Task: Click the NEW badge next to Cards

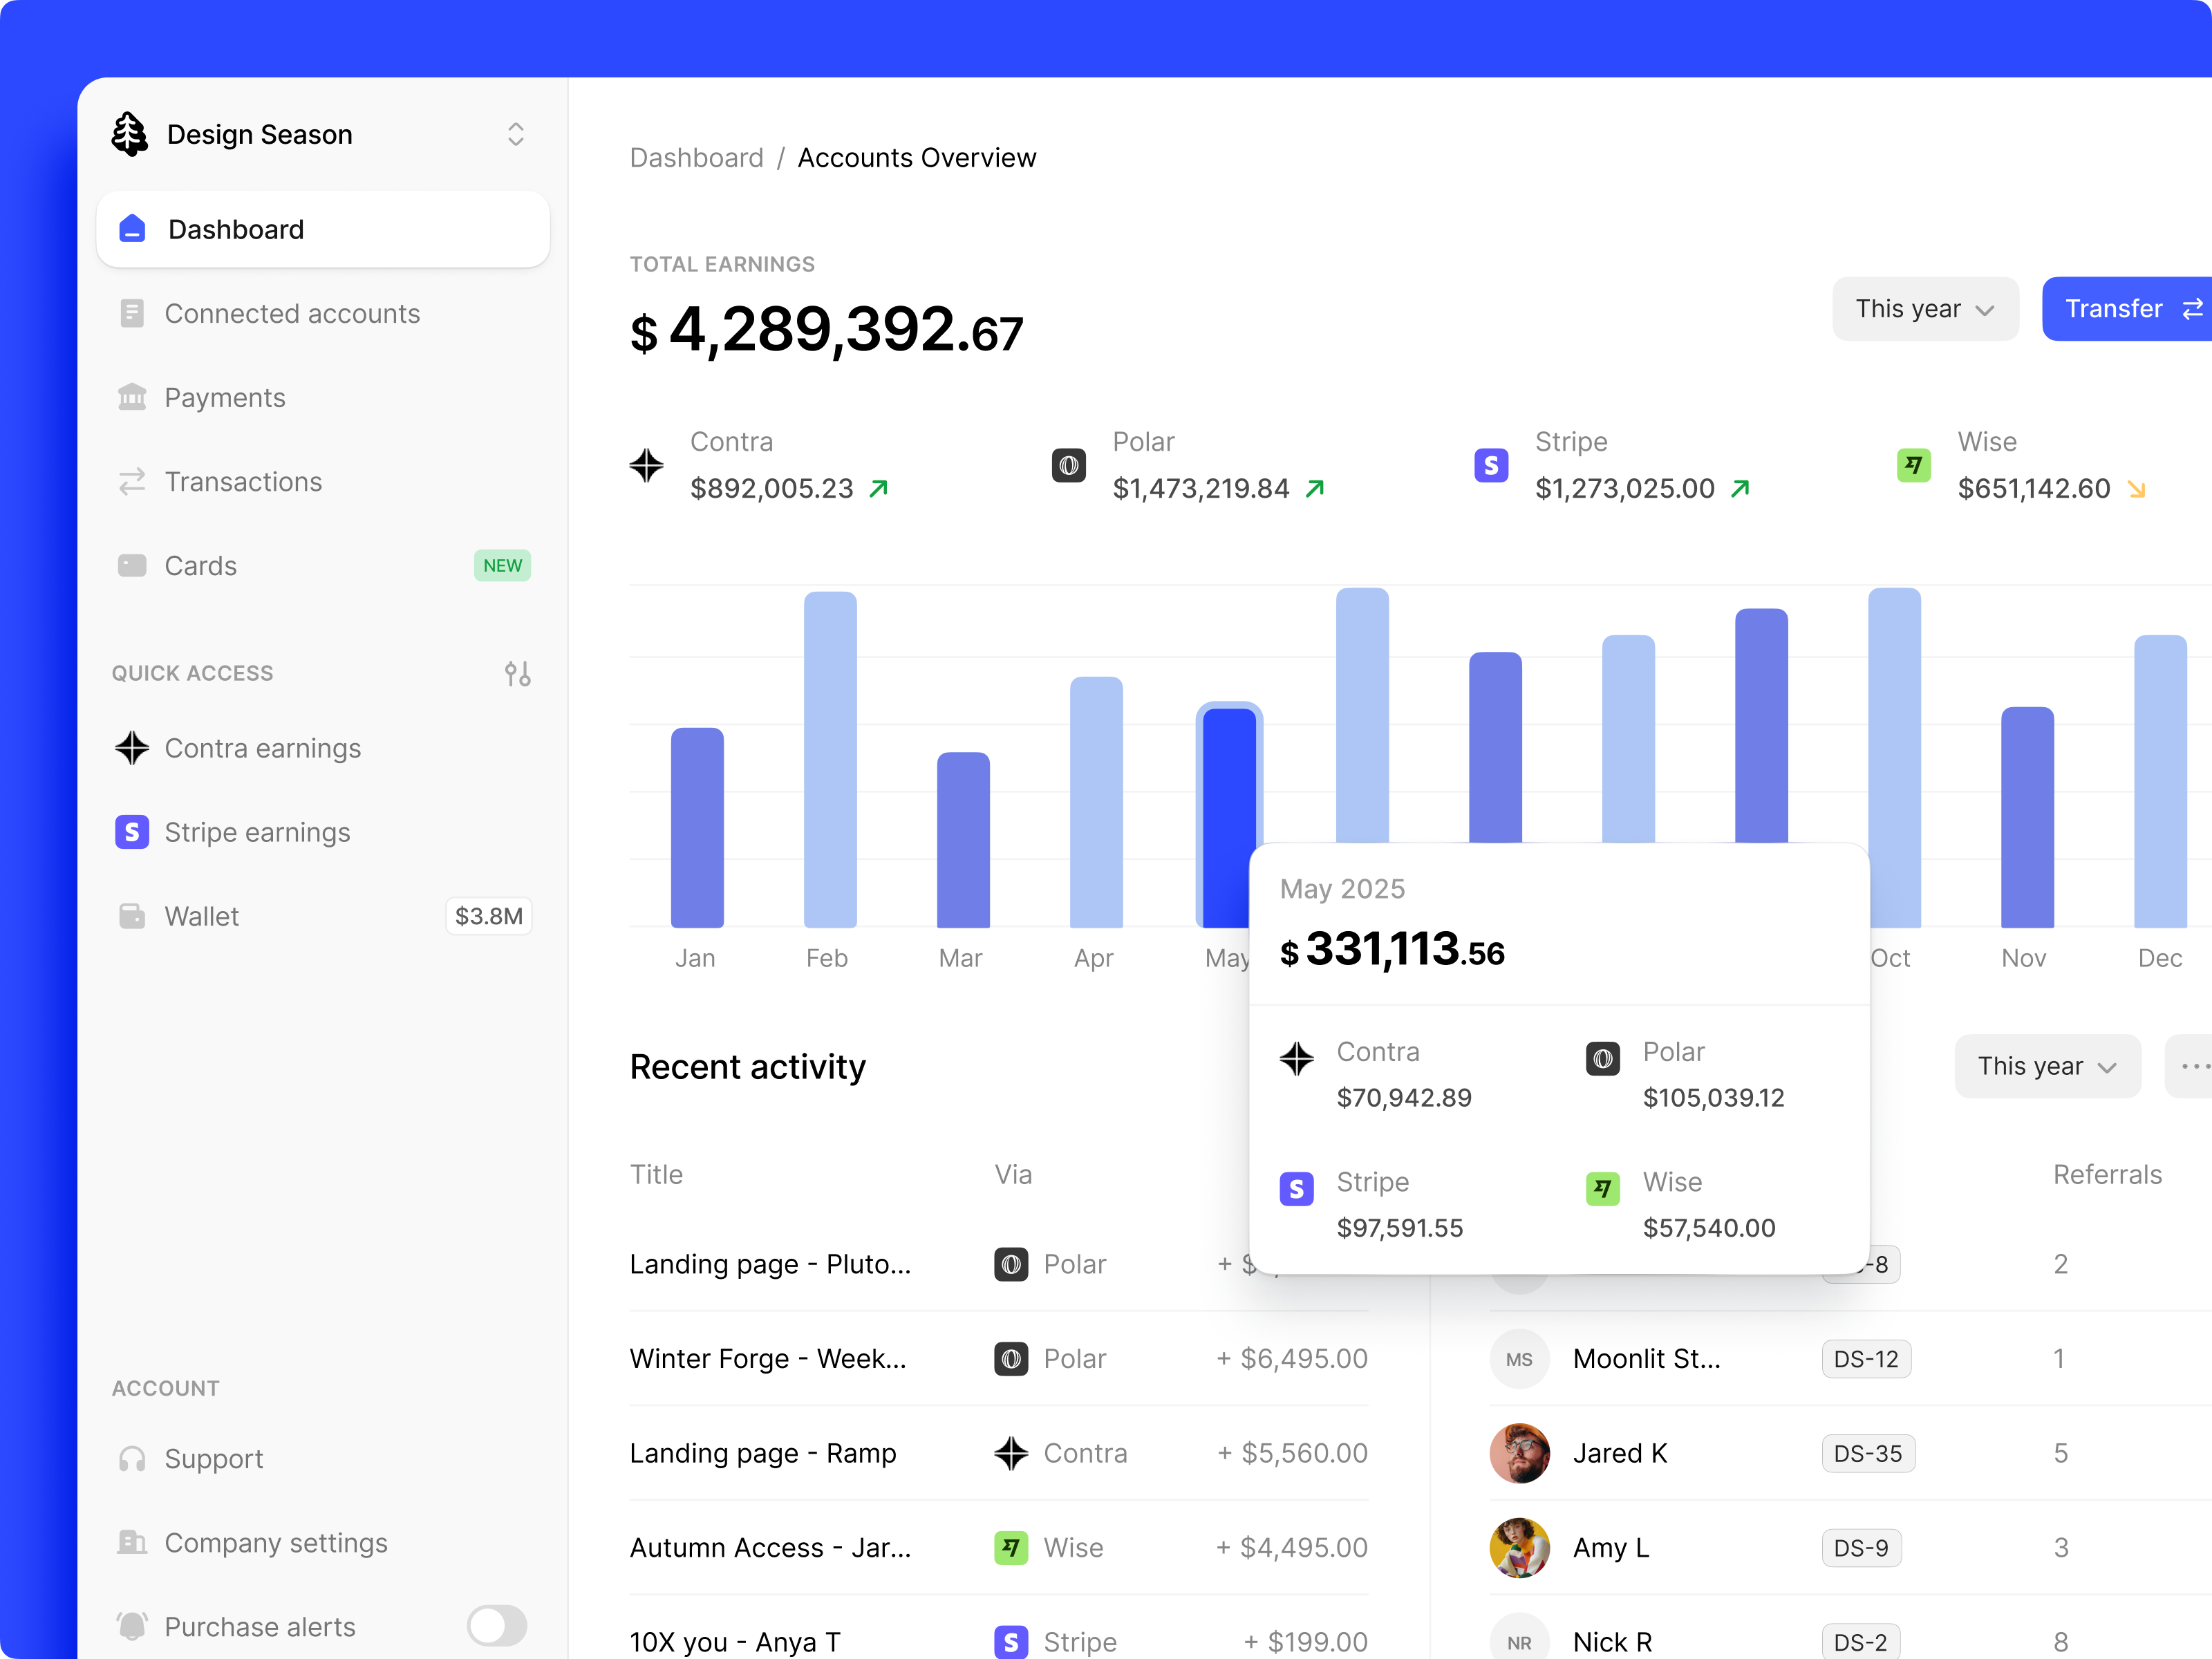Action: [x=502, y=565]
